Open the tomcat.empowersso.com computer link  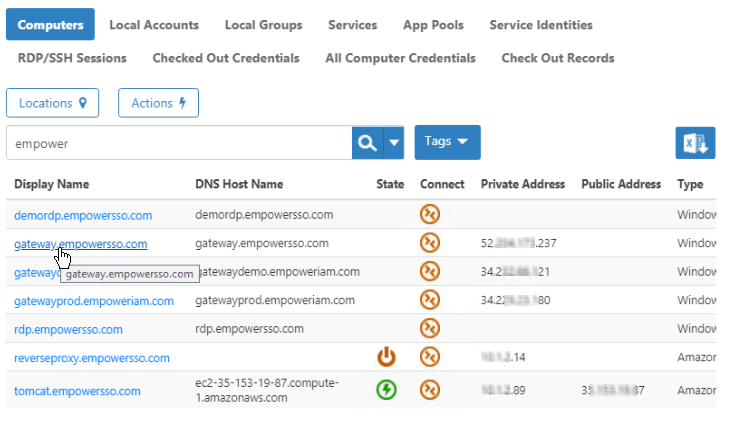pyautogui.click(x=77, y=391)
